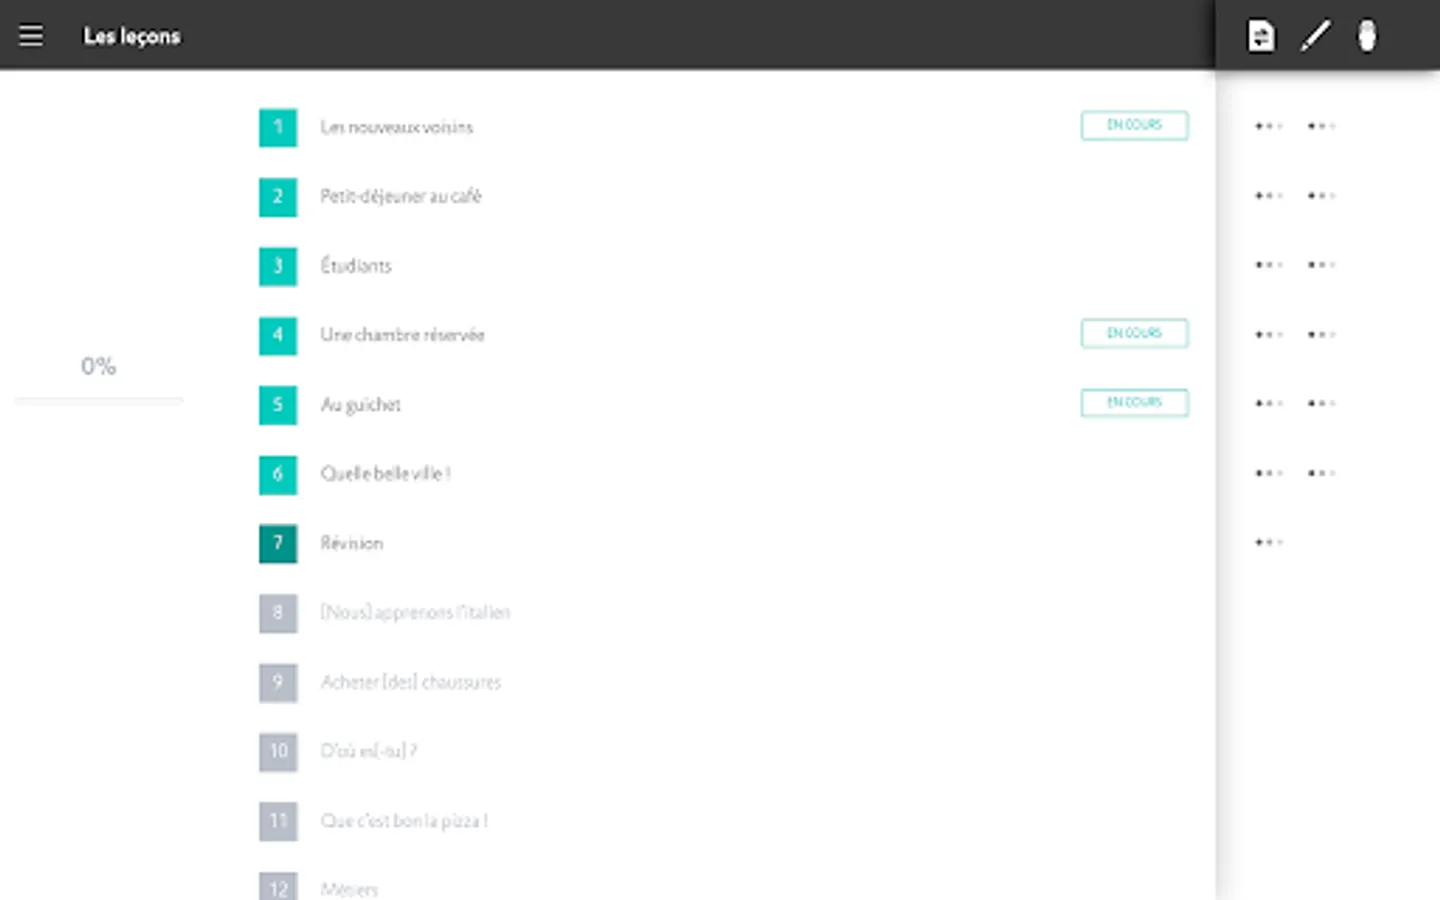Image resolution: width=1440 pixels, height=900 pixels.
Task: Open lesson number 6 badge
Action: [278, 474]
